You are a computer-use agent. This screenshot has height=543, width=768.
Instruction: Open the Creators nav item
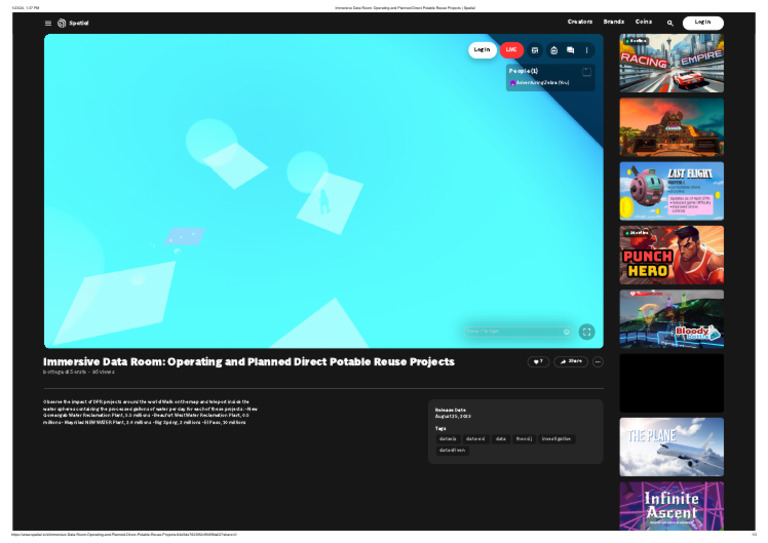(580, 22)
